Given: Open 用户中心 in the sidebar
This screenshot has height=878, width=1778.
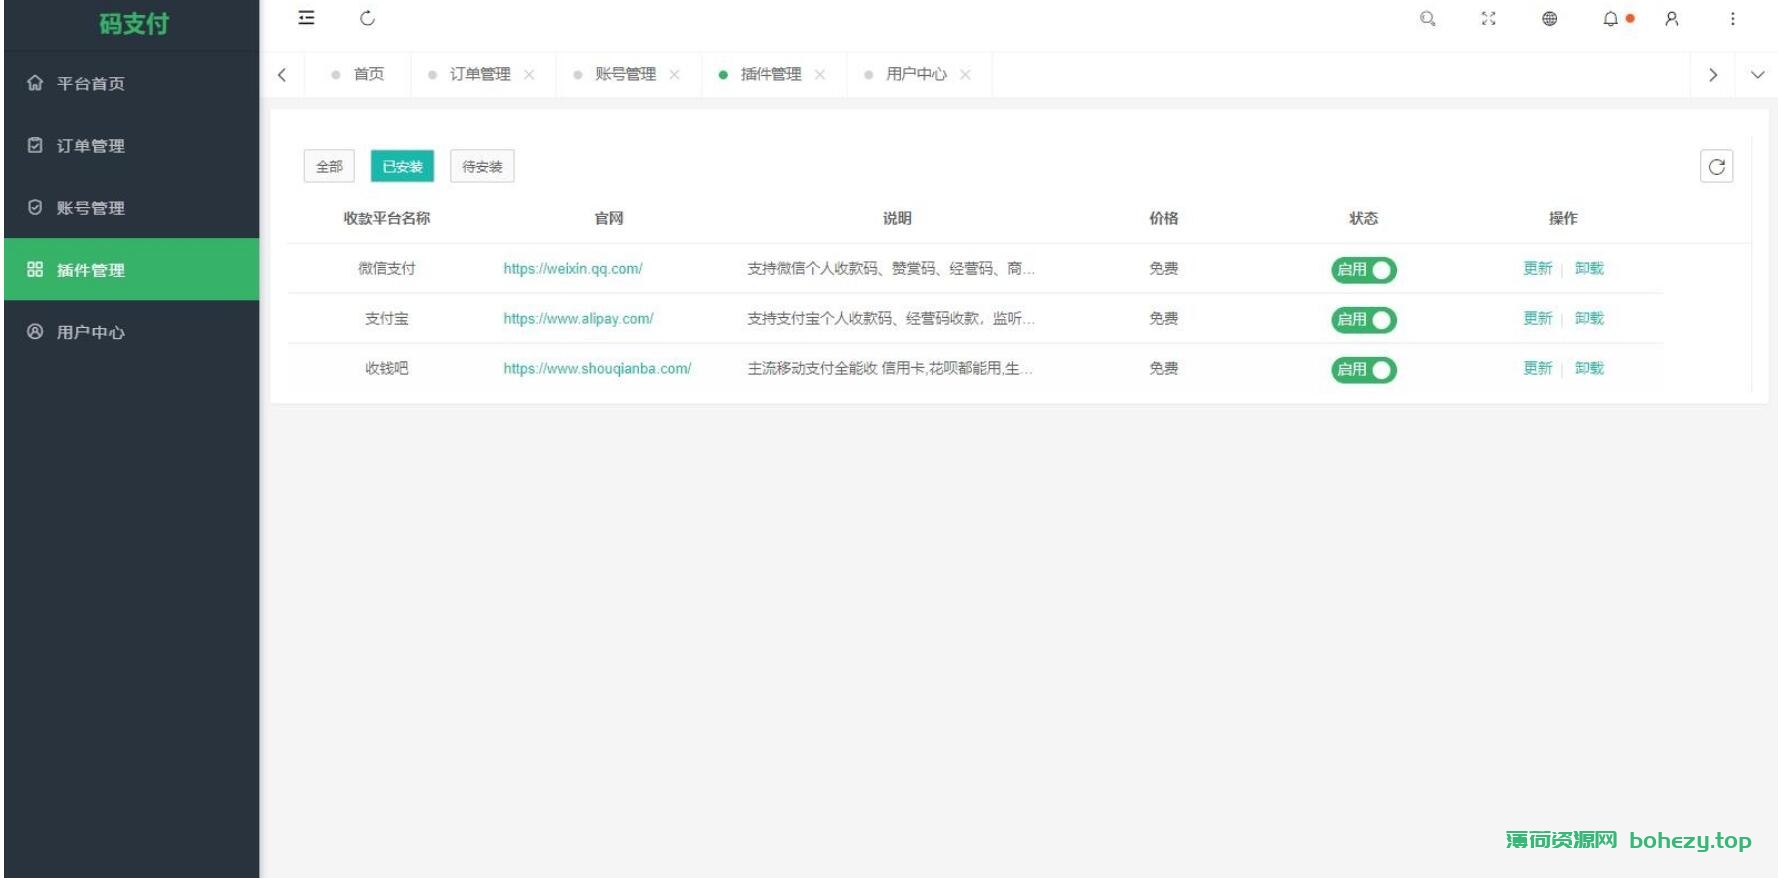Looking at the screenshot, I should point(131,331).
